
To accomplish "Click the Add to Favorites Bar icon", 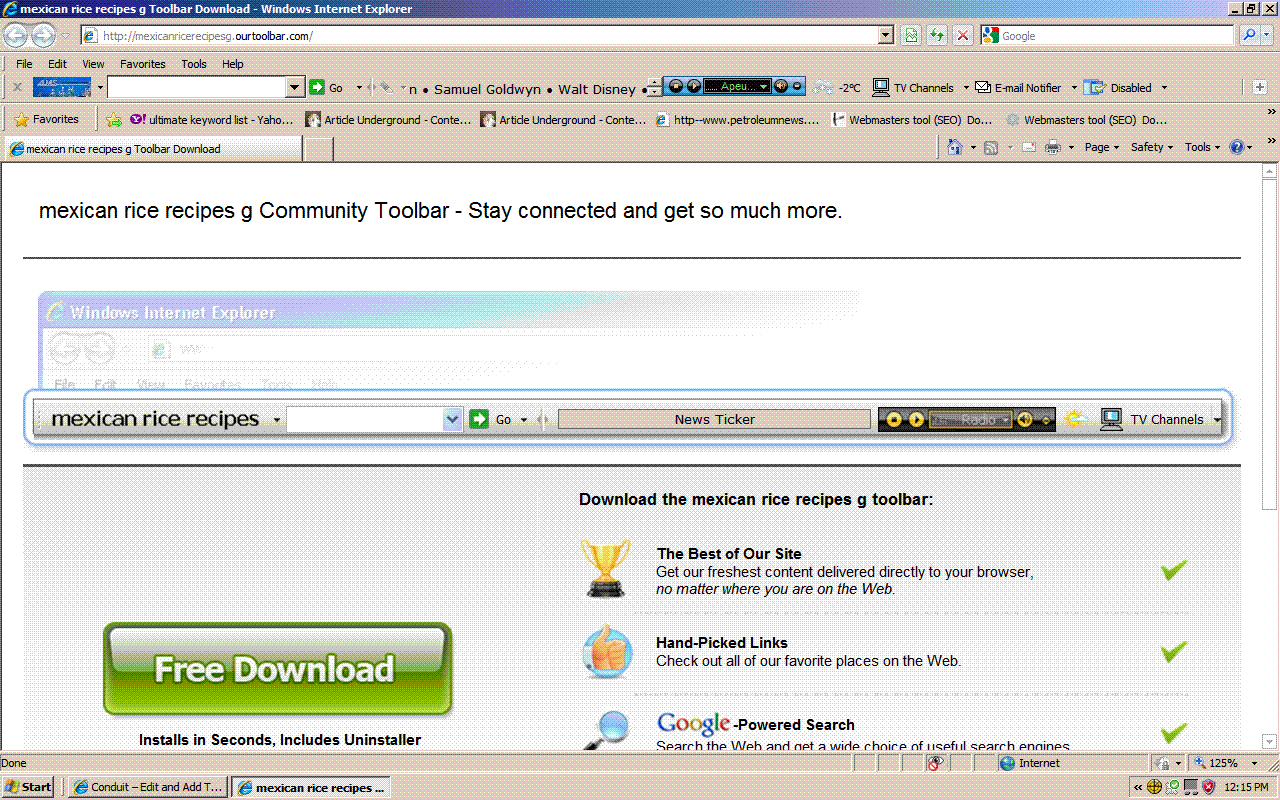I will point(114,120).
